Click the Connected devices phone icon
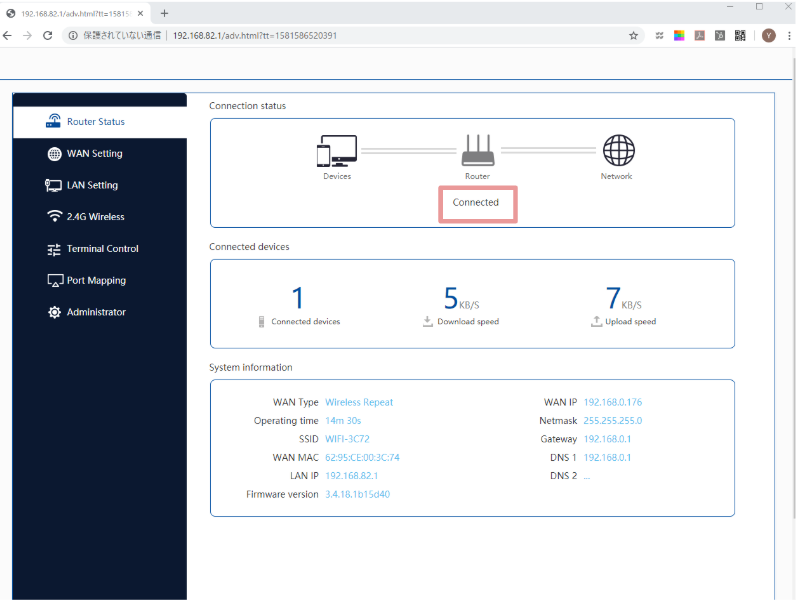797x601 pixels. point(261,322)
